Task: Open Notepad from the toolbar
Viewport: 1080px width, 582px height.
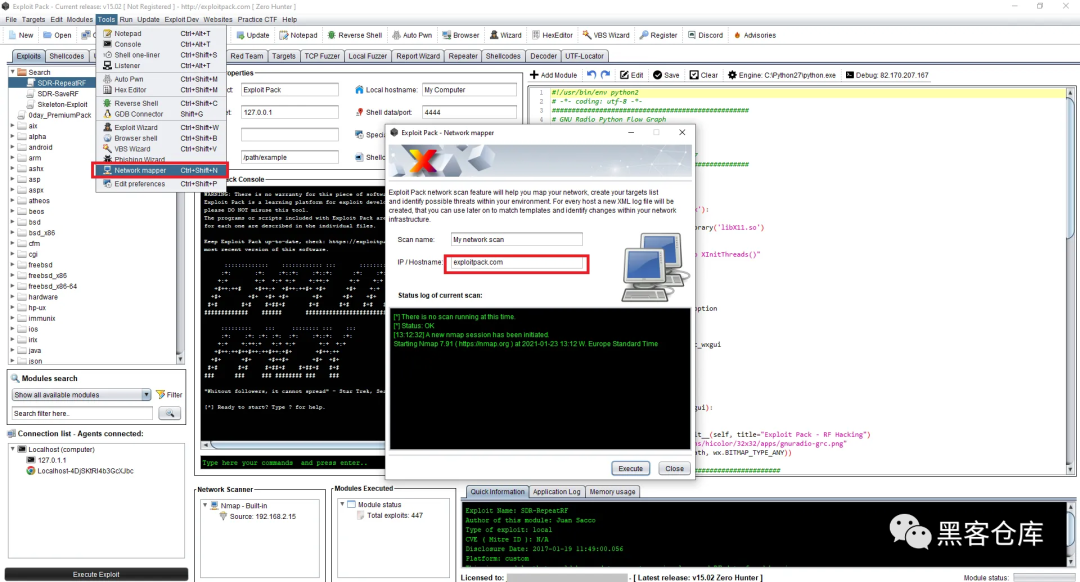Action: click(298, 35)
